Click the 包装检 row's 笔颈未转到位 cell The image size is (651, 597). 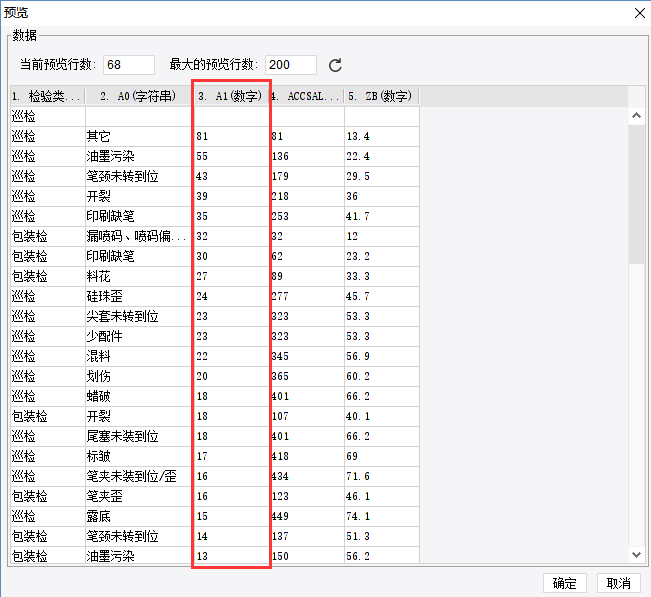pyautogui.click(x=139, y=536)
